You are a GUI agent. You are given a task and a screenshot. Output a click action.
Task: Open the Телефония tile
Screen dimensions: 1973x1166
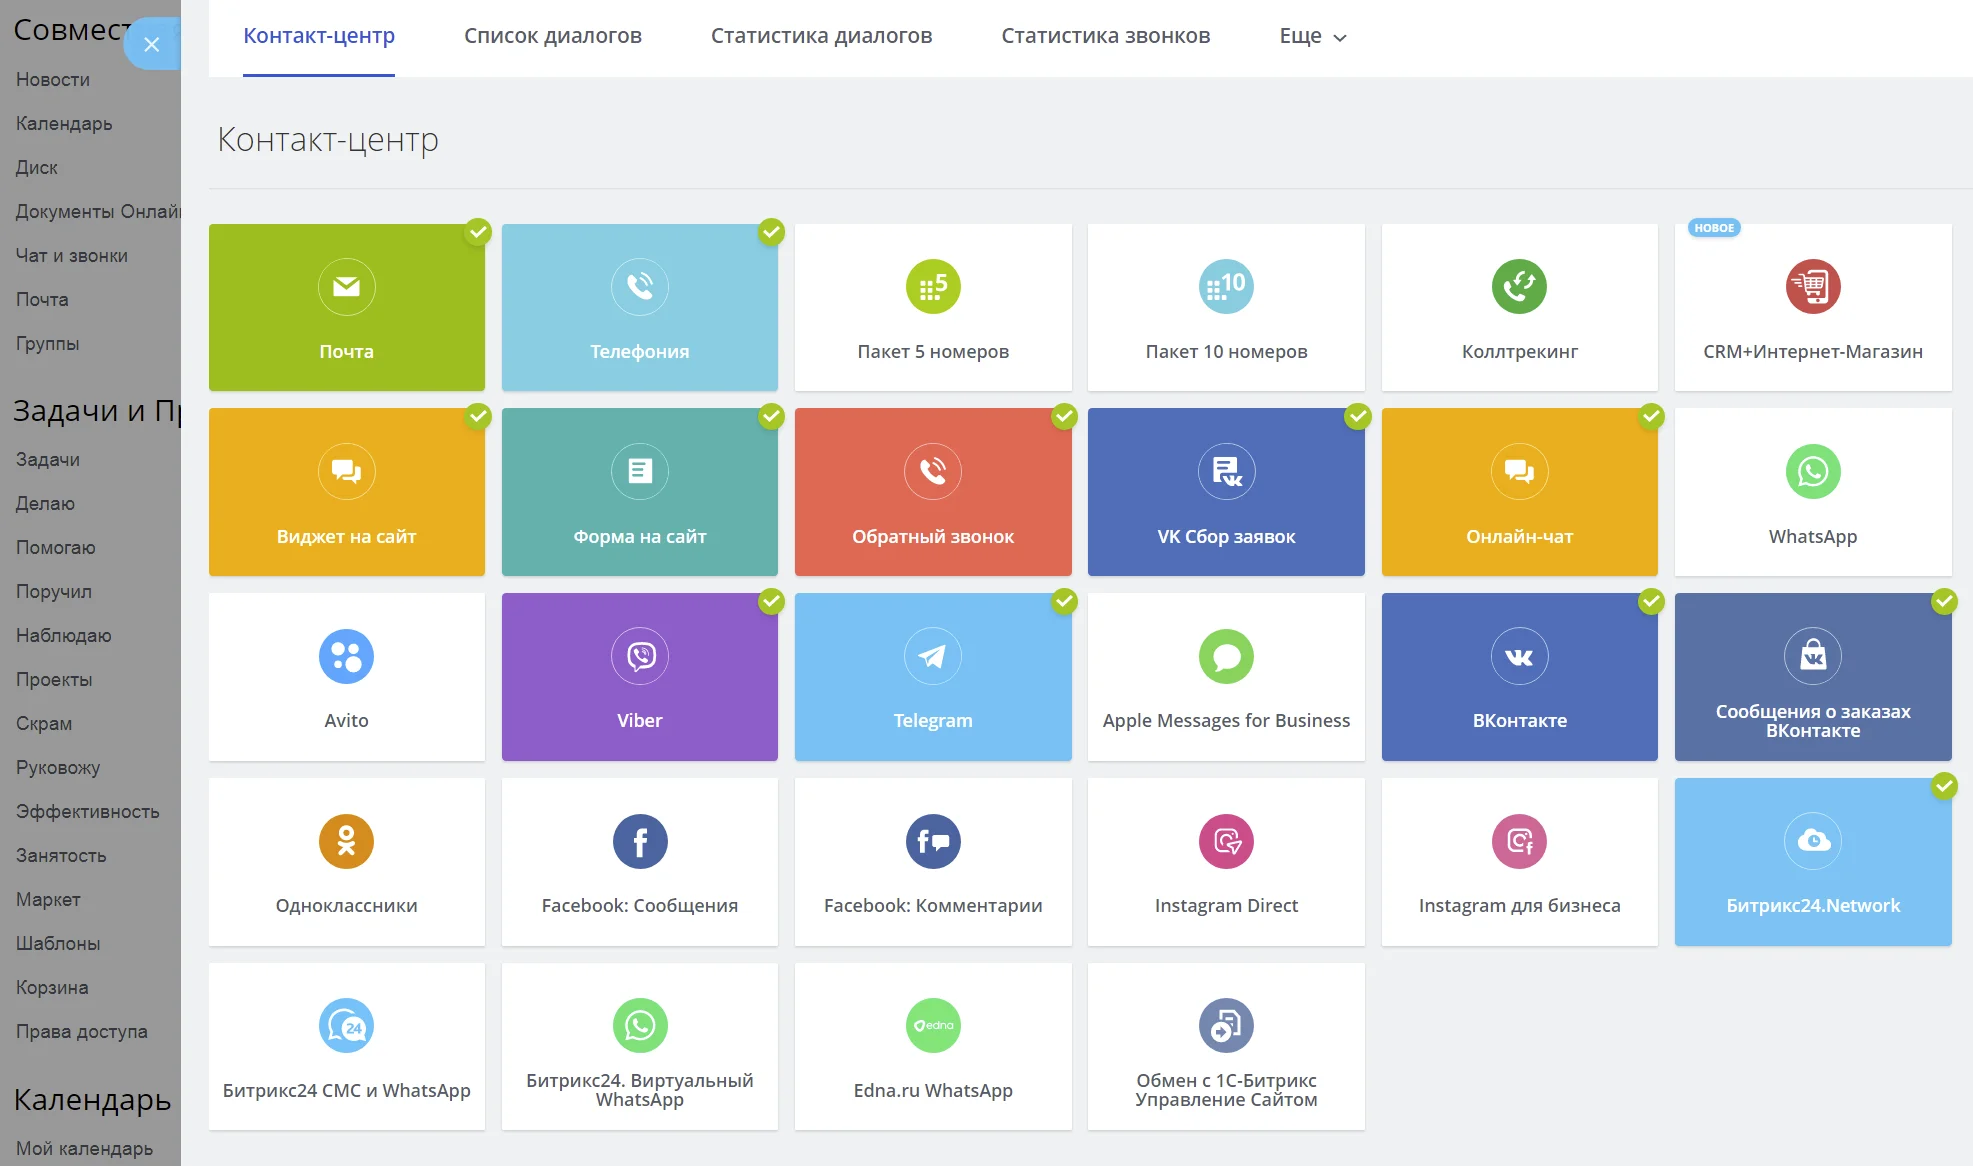pos(640,307)
